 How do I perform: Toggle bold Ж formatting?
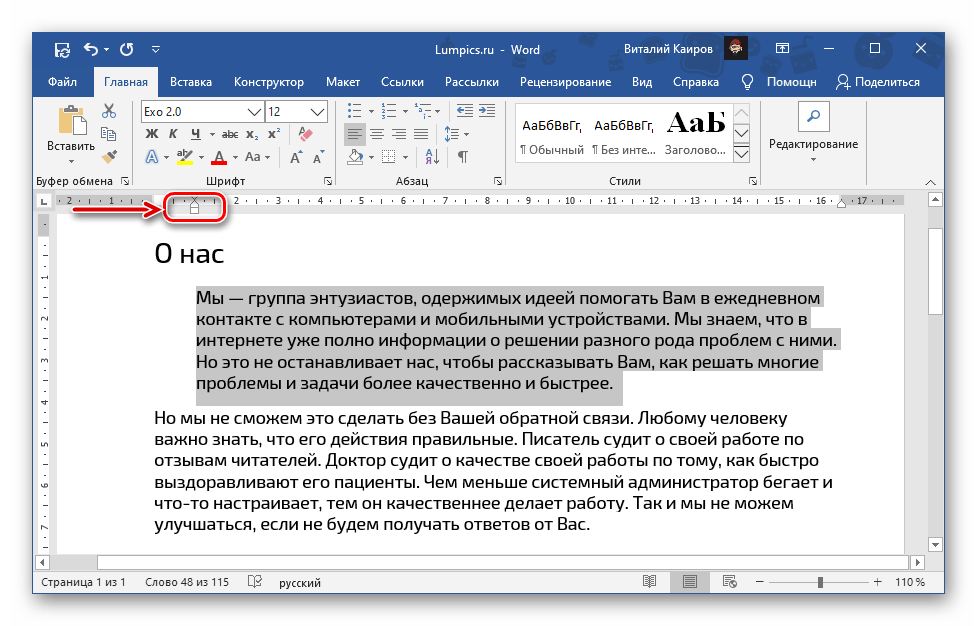151,134
